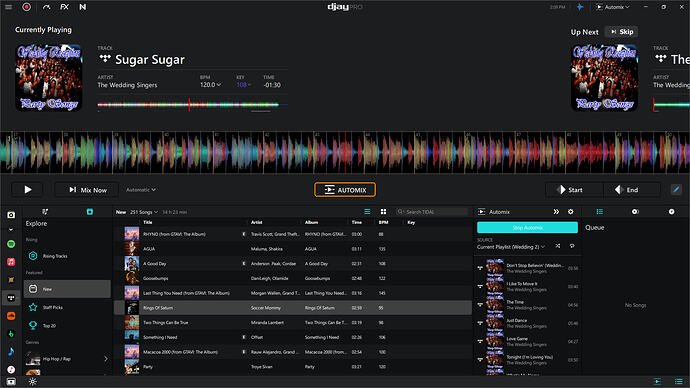690x388 pixels.
Task: Set the transition Start point
Action: pyautogui.click(x=574, y=190)
